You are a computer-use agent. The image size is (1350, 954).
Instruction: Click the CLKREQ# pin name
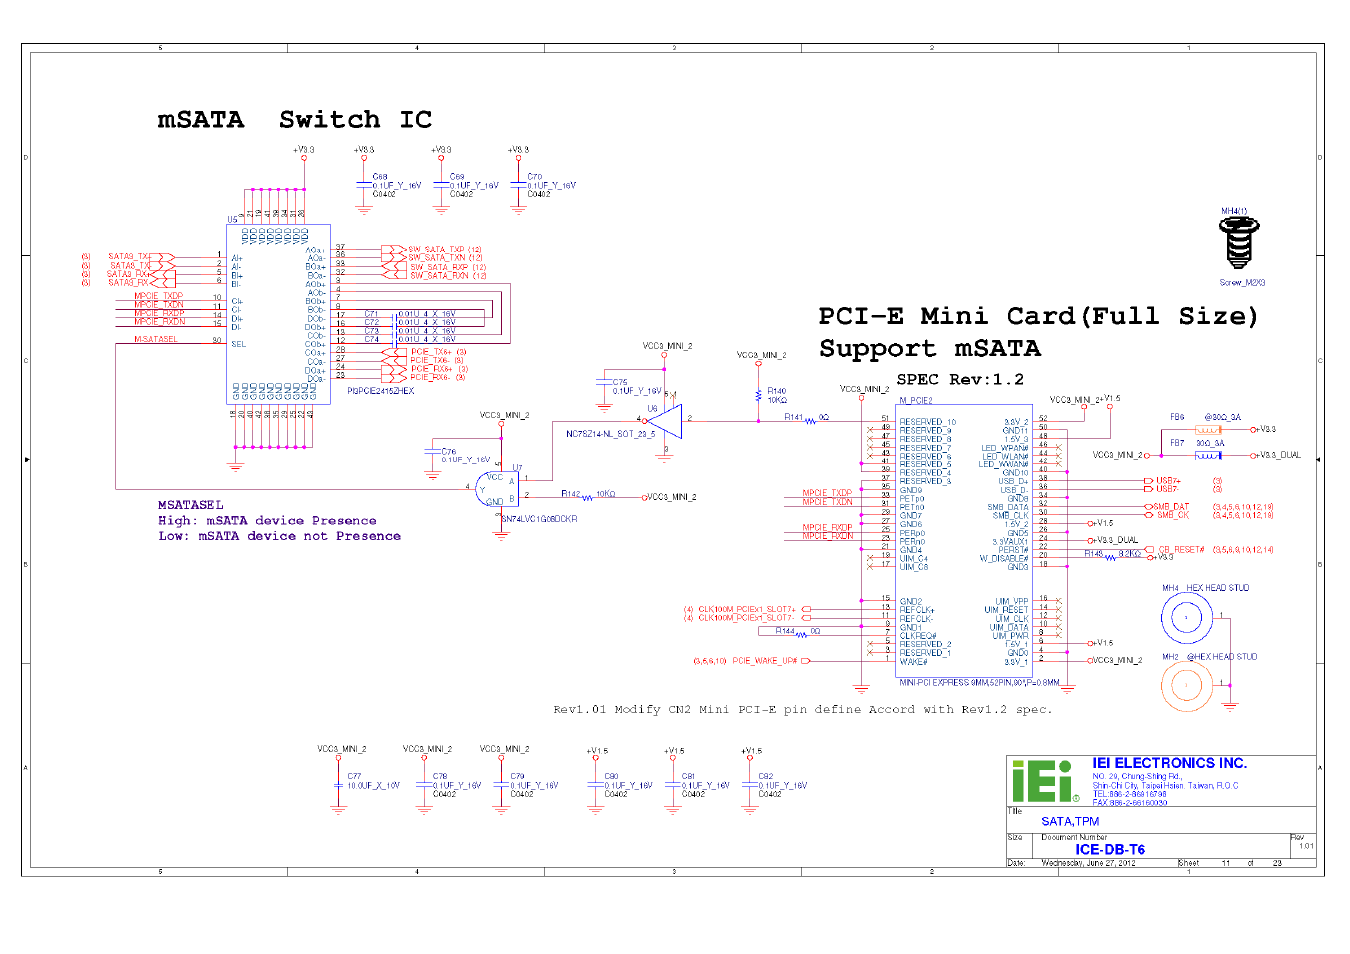(918, 636)
